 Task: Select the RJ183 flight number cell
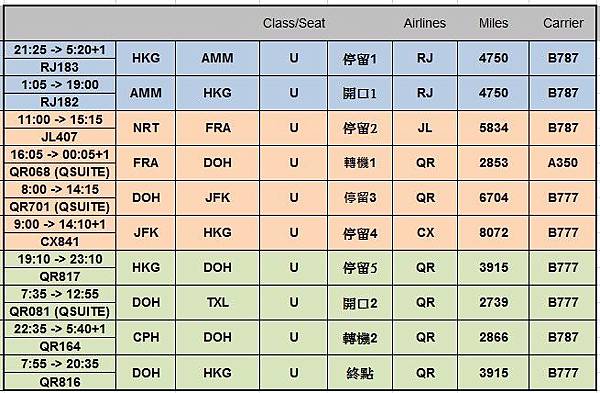(59, 67)
